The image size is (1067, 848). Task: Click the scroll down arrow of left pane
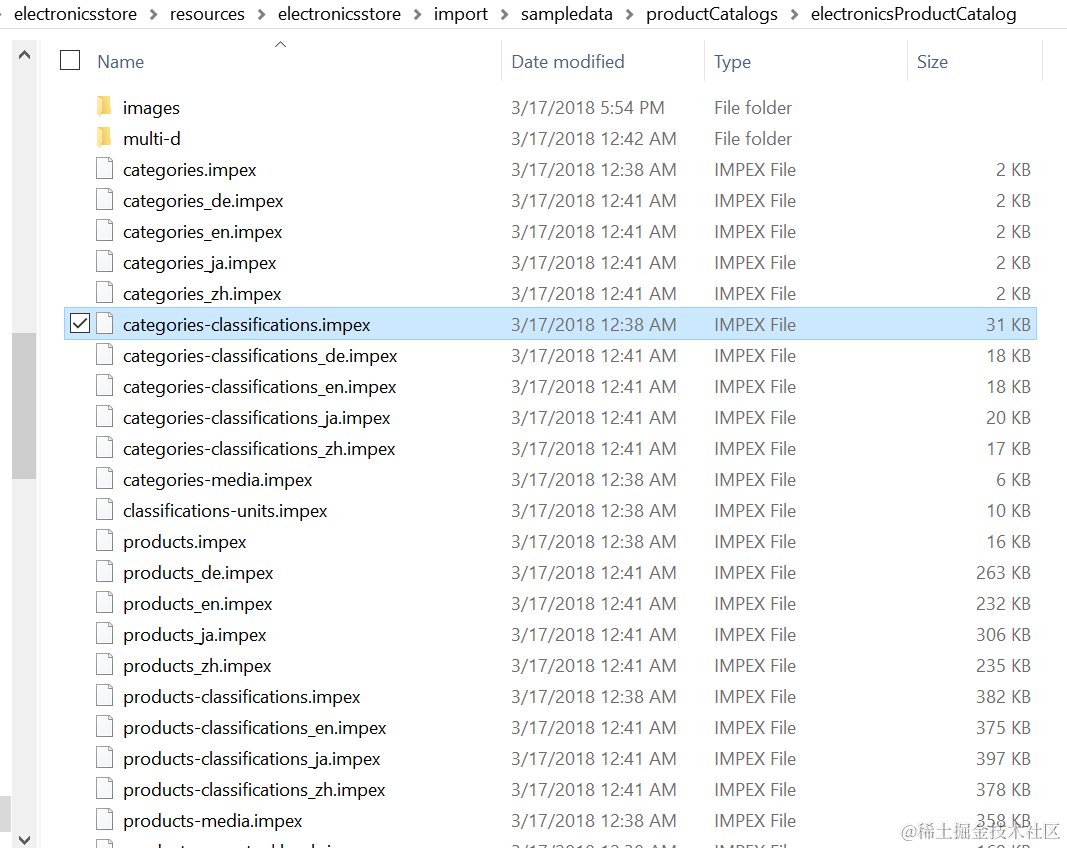pos(24,839)
